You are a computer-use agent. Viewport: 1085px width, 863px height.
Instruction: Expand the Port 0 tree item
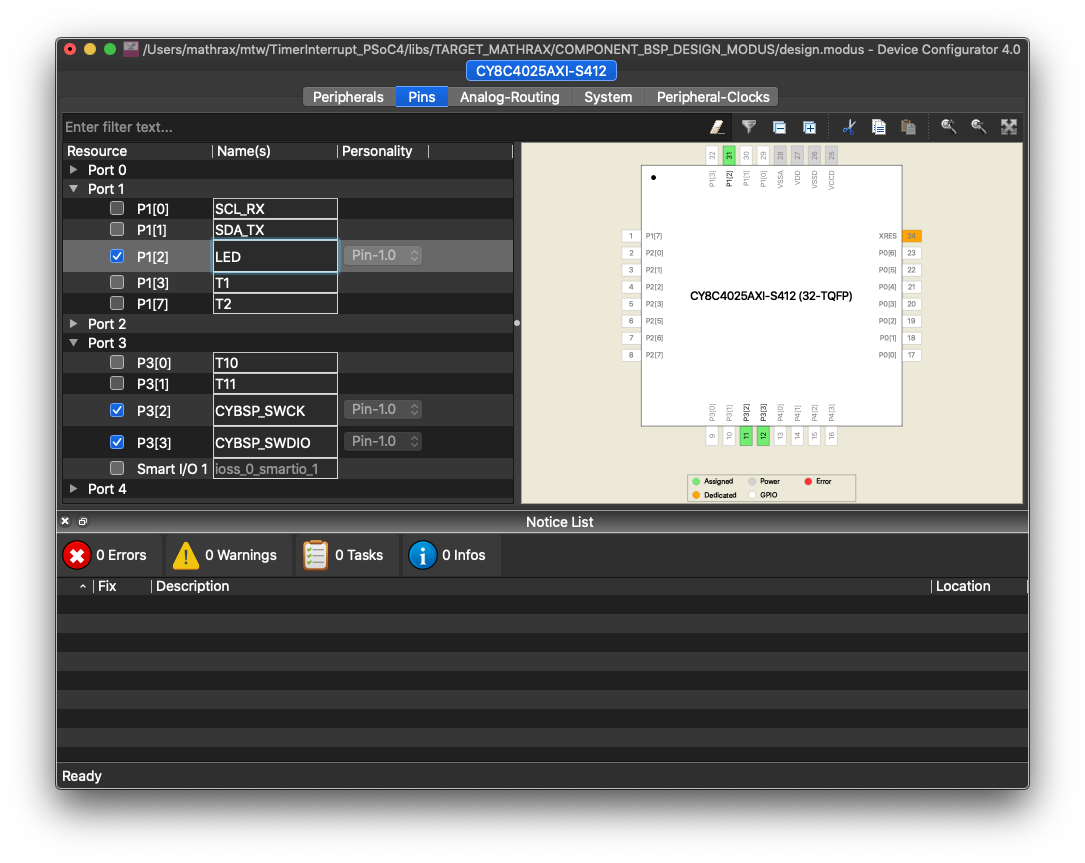pyautogui.click(x=73, y=169)
